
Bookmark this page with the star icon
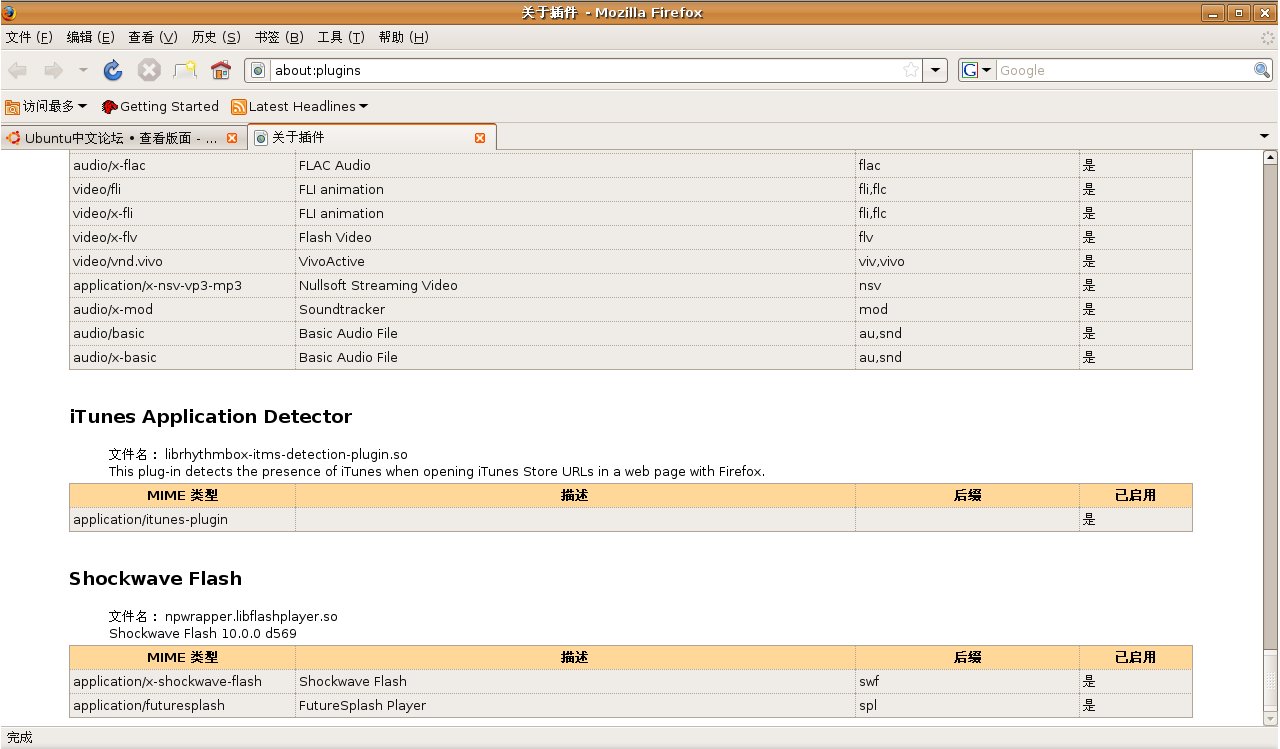(x=911, y=70)
